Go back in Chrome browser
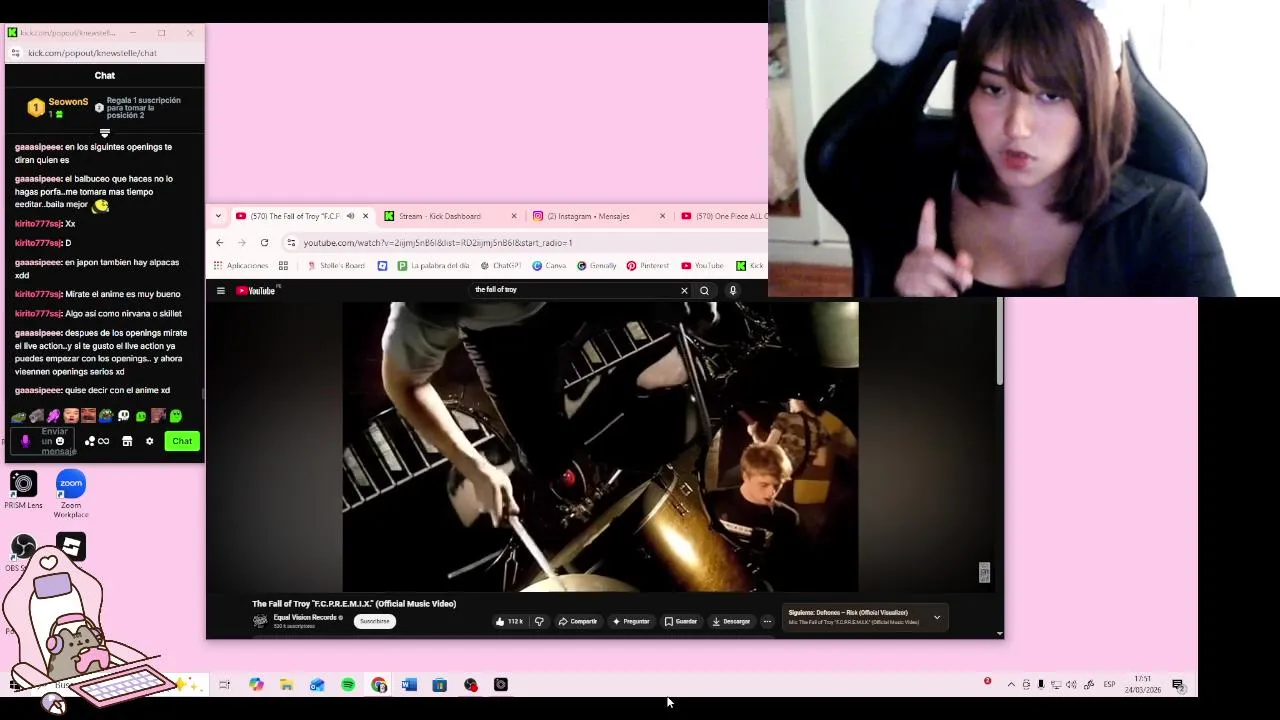The height and width of the screenshot is (720, 1280). (x=220, y=243)
